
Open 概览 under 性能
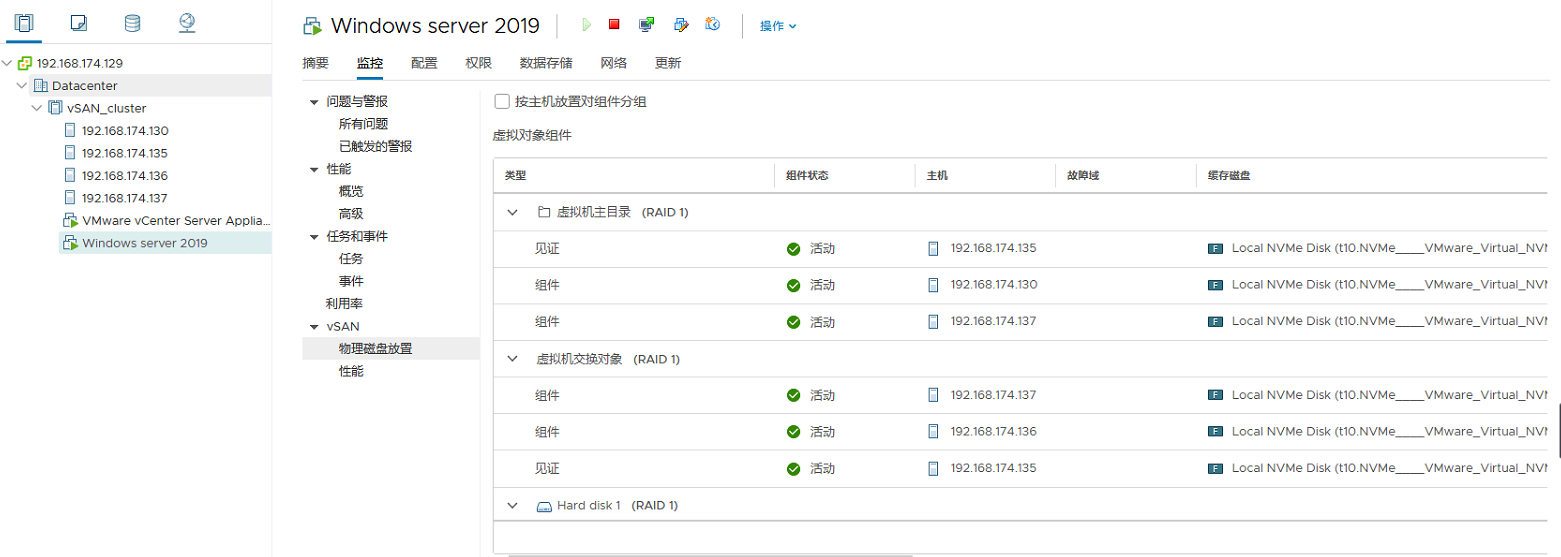[351, 191]
